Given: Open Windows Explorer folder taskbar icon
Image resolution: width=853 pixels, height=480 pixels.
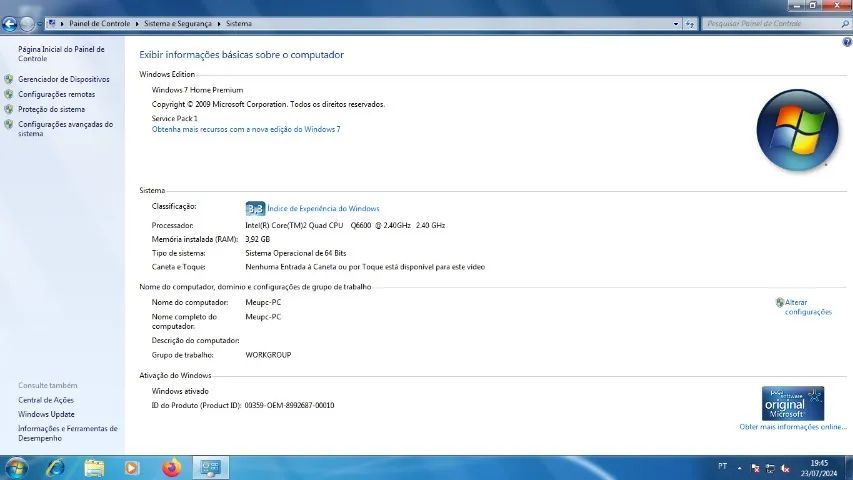Looking at the screenshot, I should click(x=94, y=468).
